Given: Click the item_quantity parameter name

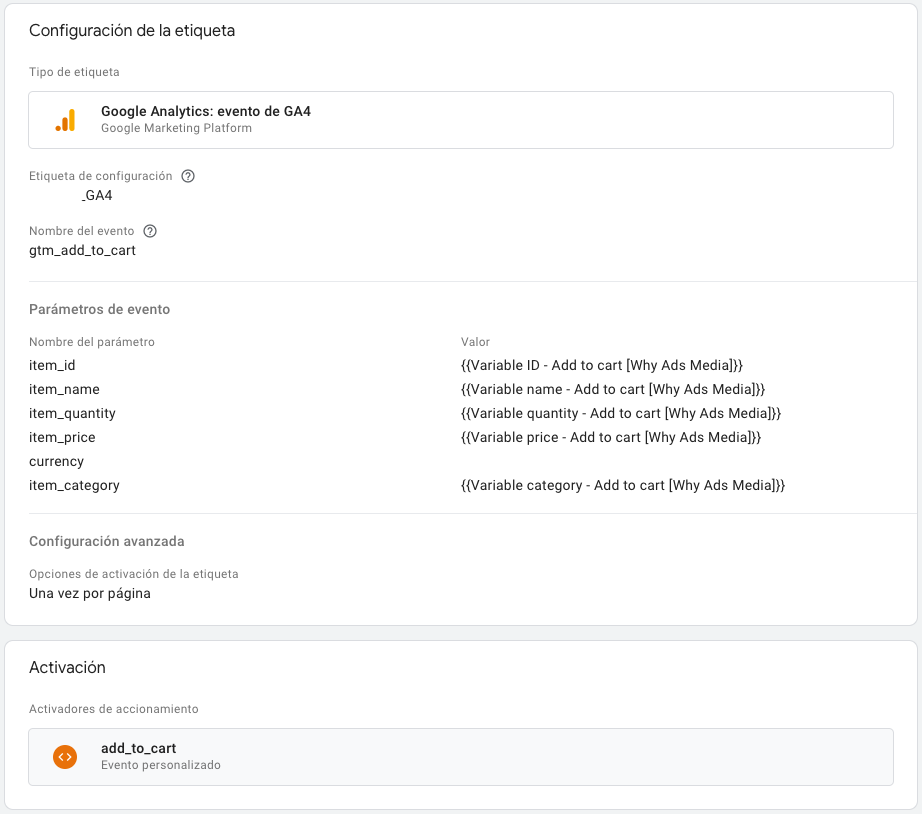Looking at the screenshot, I should click(x=72, y=413).
